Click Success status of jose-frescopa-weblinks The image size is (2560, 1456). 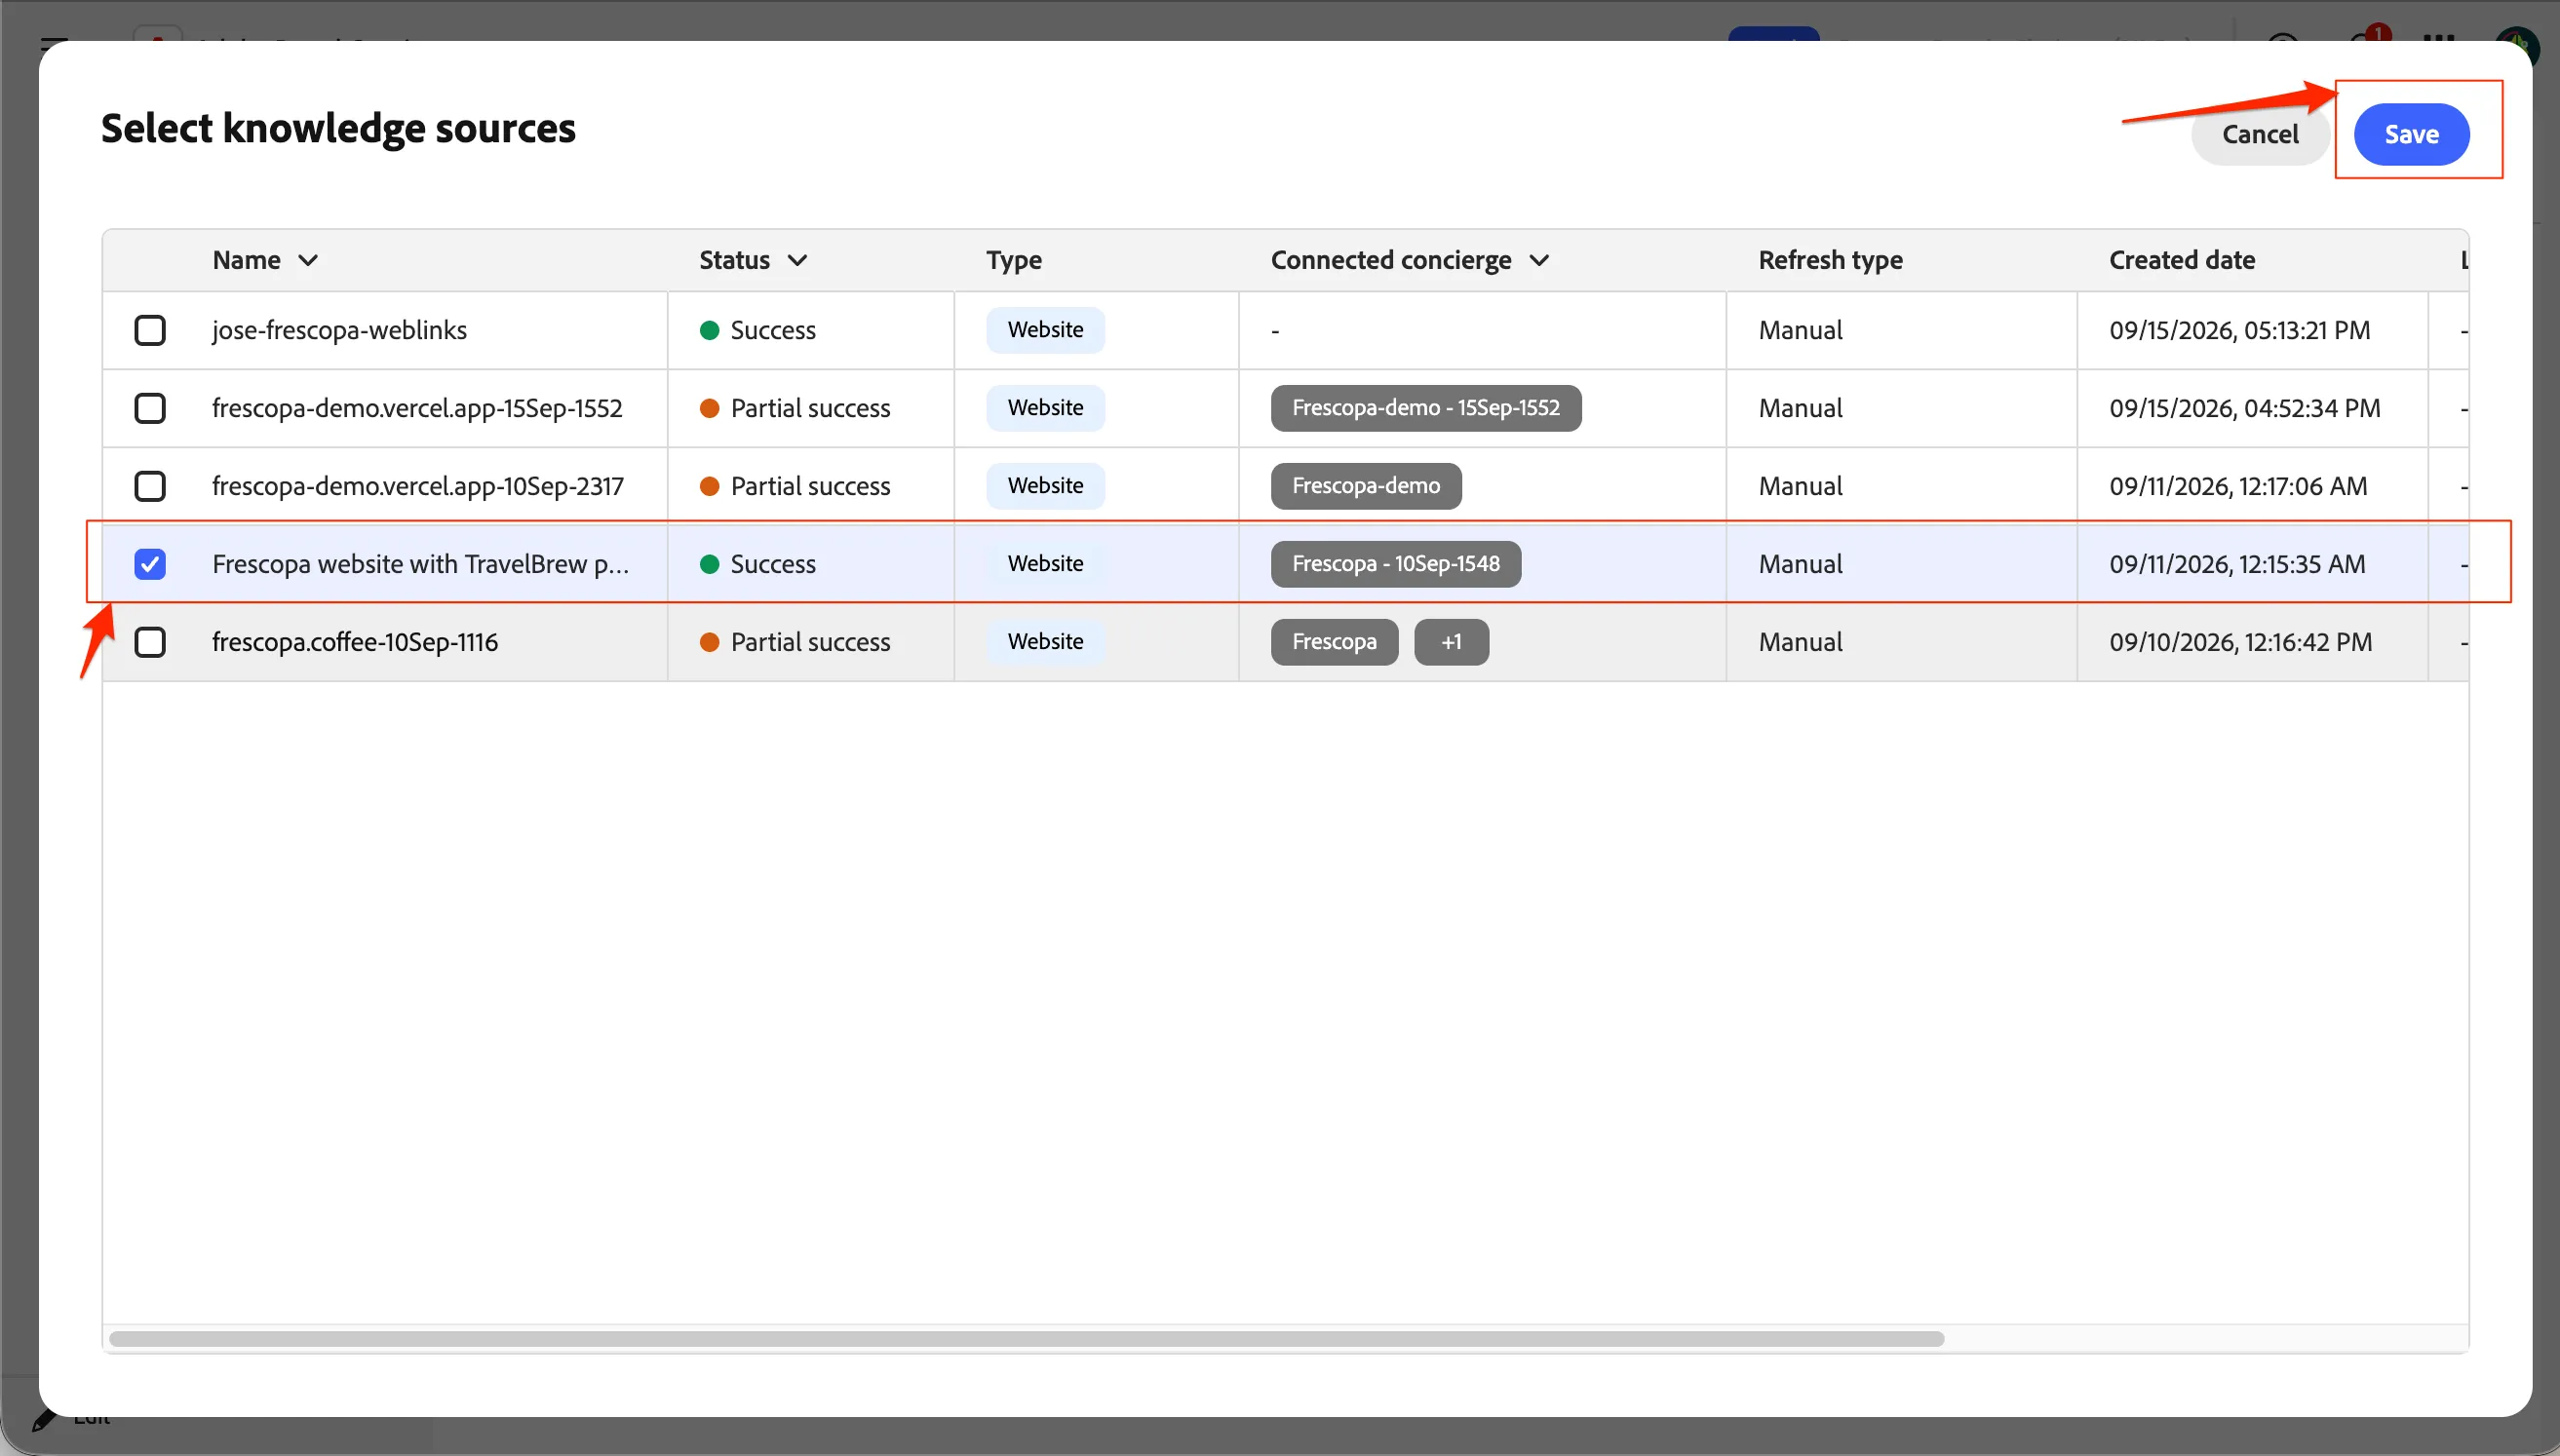tap(758, 330)
